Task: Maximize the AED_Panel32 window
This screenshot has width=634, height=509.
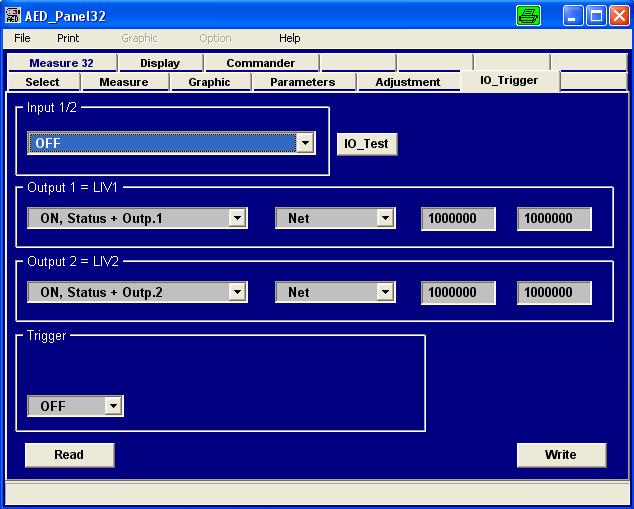Action: 596,16
